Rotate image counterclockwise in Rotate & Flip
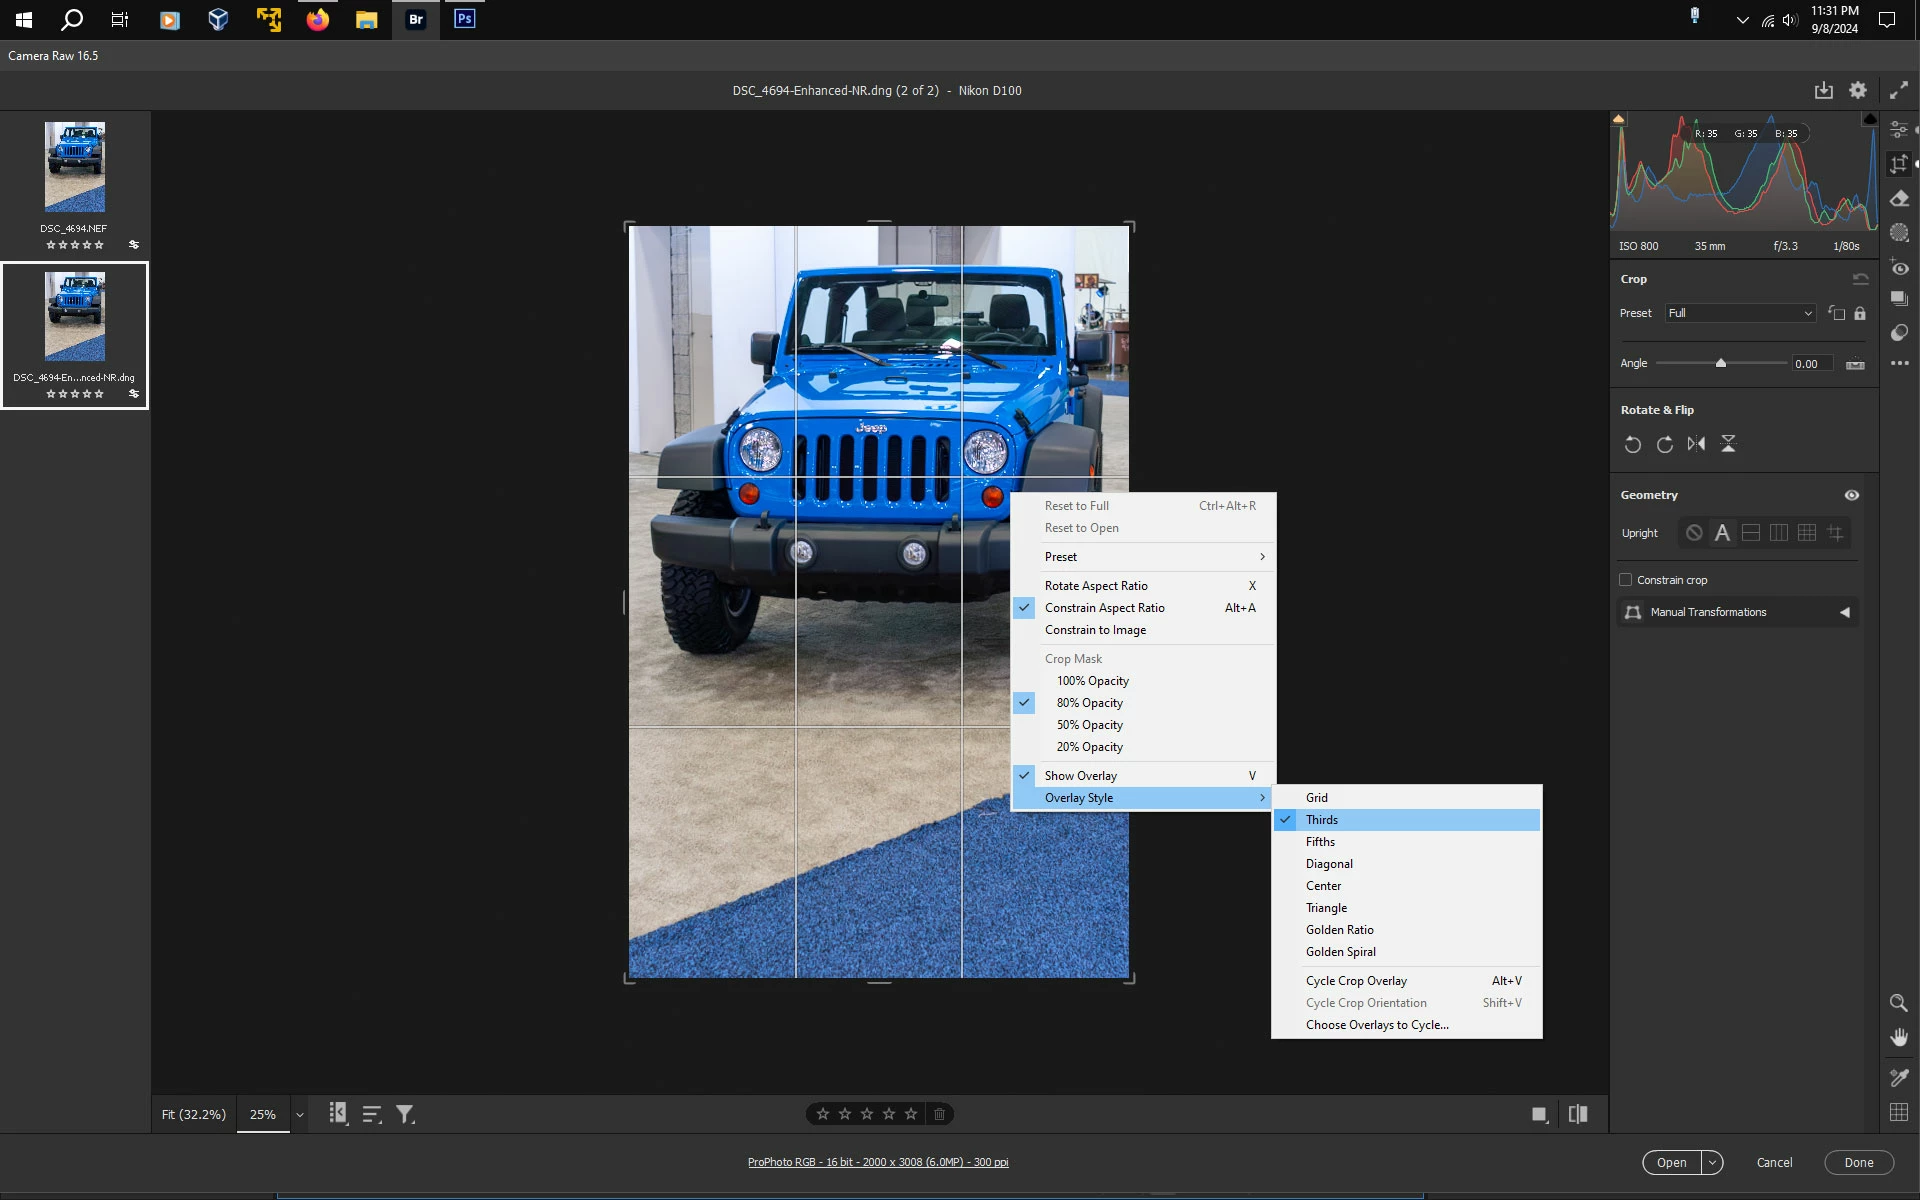This screenshot has height=1200, width=1920. 1632,444
